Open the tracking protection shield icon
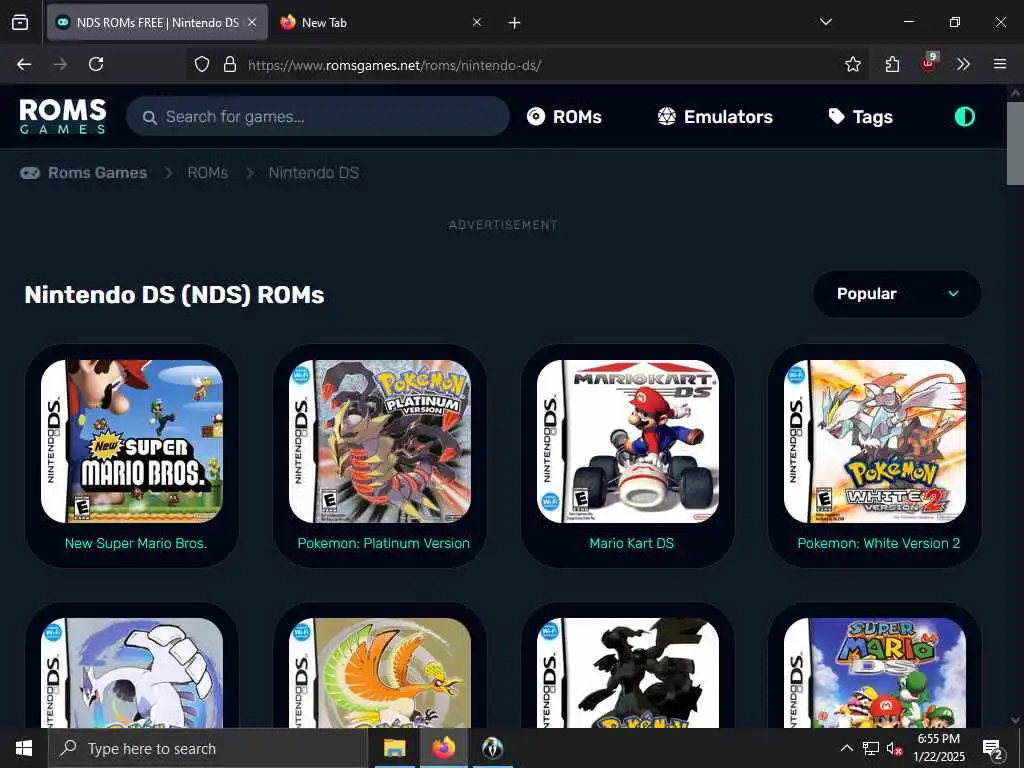Image resolution: width=1024 pixels, height=768 pixels. click(202, 64)
